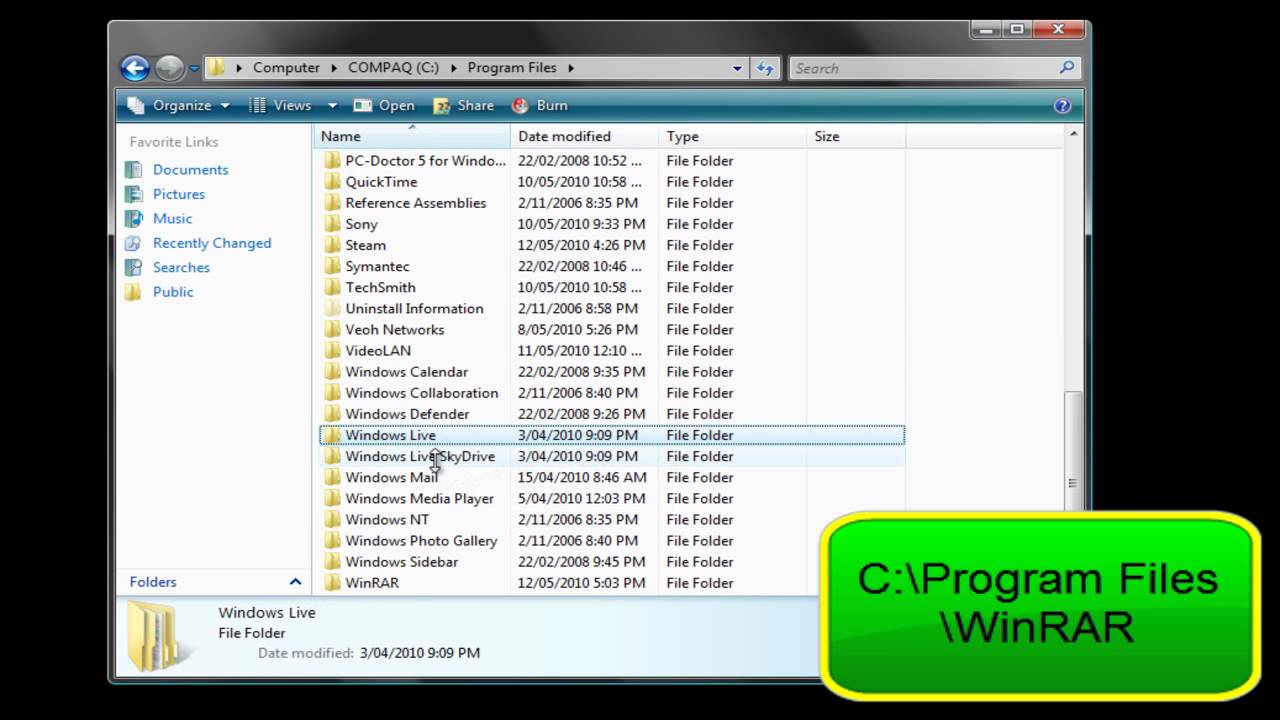Screen dimensions: 1280x720
Task: Select the Steam folder icon
Action: pyautogui.click(x=332, y=245)
